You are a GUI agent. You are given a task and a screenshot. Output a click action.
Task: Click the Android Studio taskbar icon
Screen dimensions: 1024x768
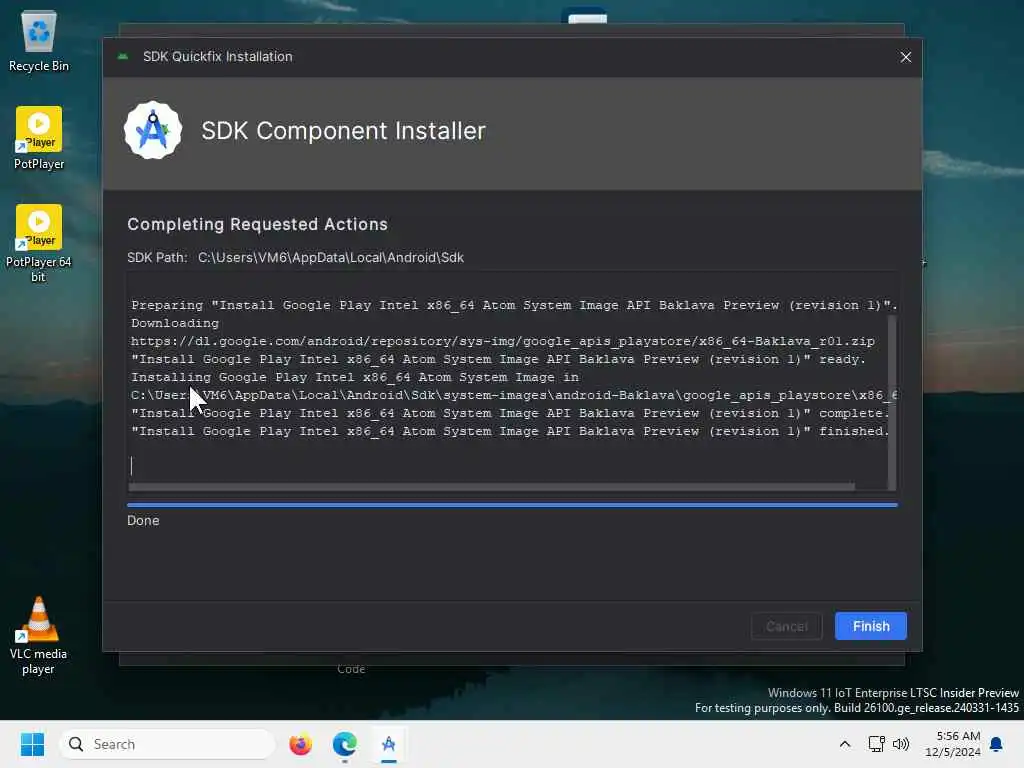[x=389, y=744]
